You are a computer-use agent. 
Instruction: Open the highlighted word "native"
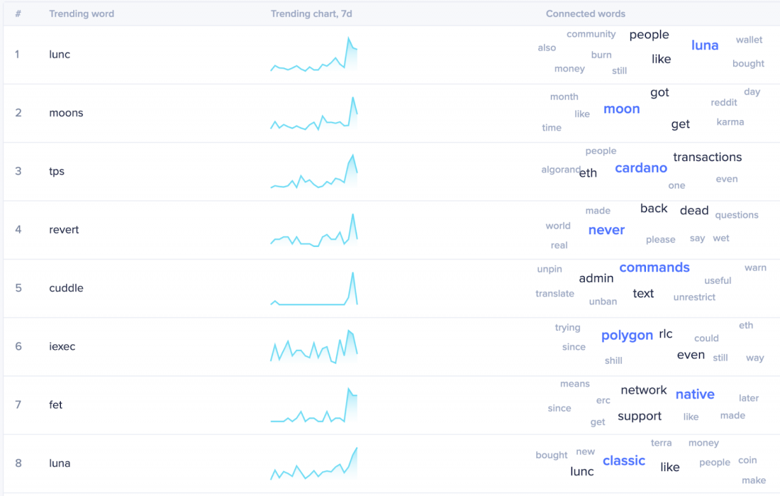[x=695, y=395]
